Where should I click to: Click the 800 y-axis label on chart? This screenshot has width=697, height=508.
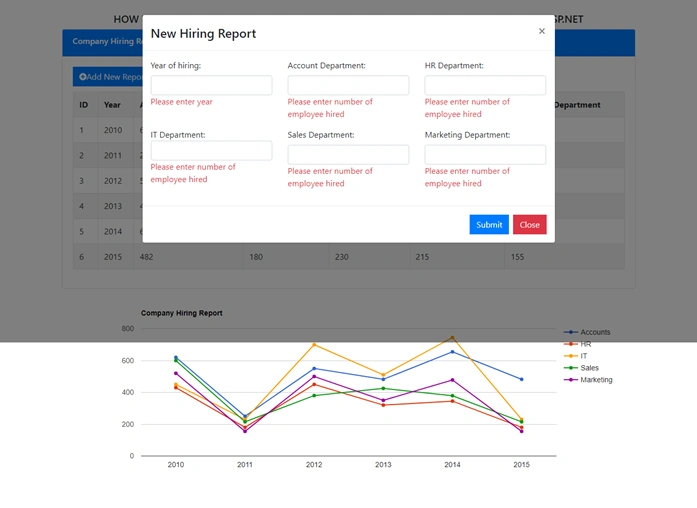(x=128, y=328)
